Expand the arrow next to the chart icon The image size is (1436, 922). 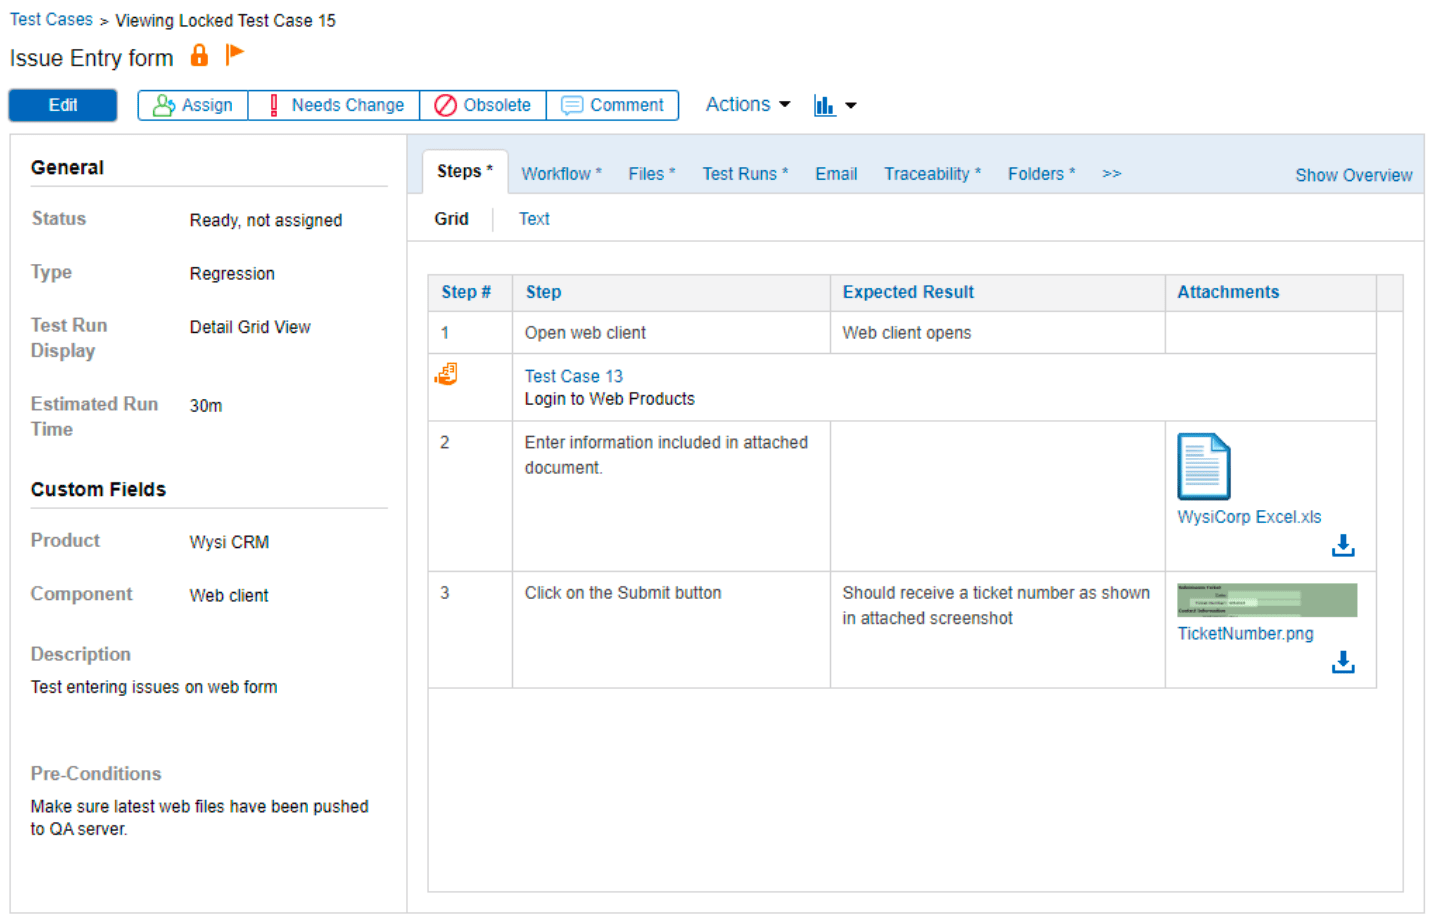point(850,105)
